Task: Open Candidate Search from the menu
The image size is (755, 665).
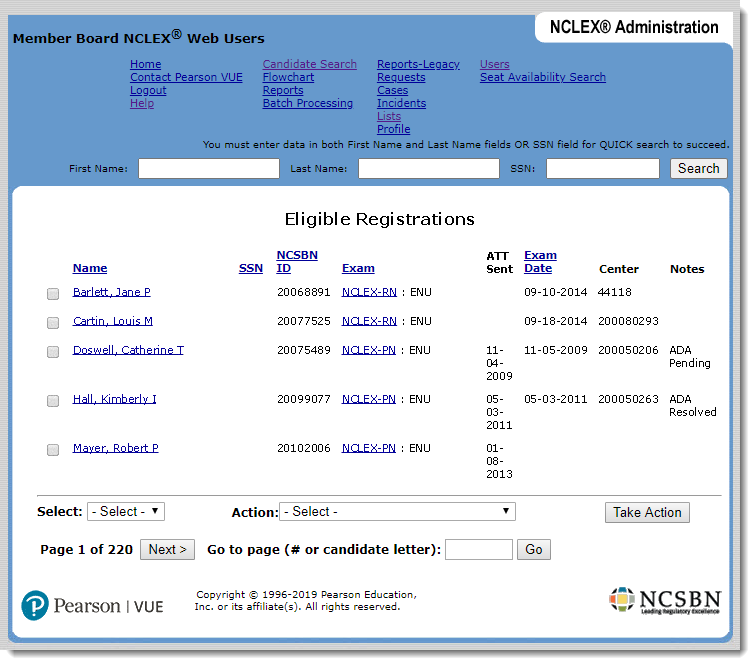Action: pos(310,64)
